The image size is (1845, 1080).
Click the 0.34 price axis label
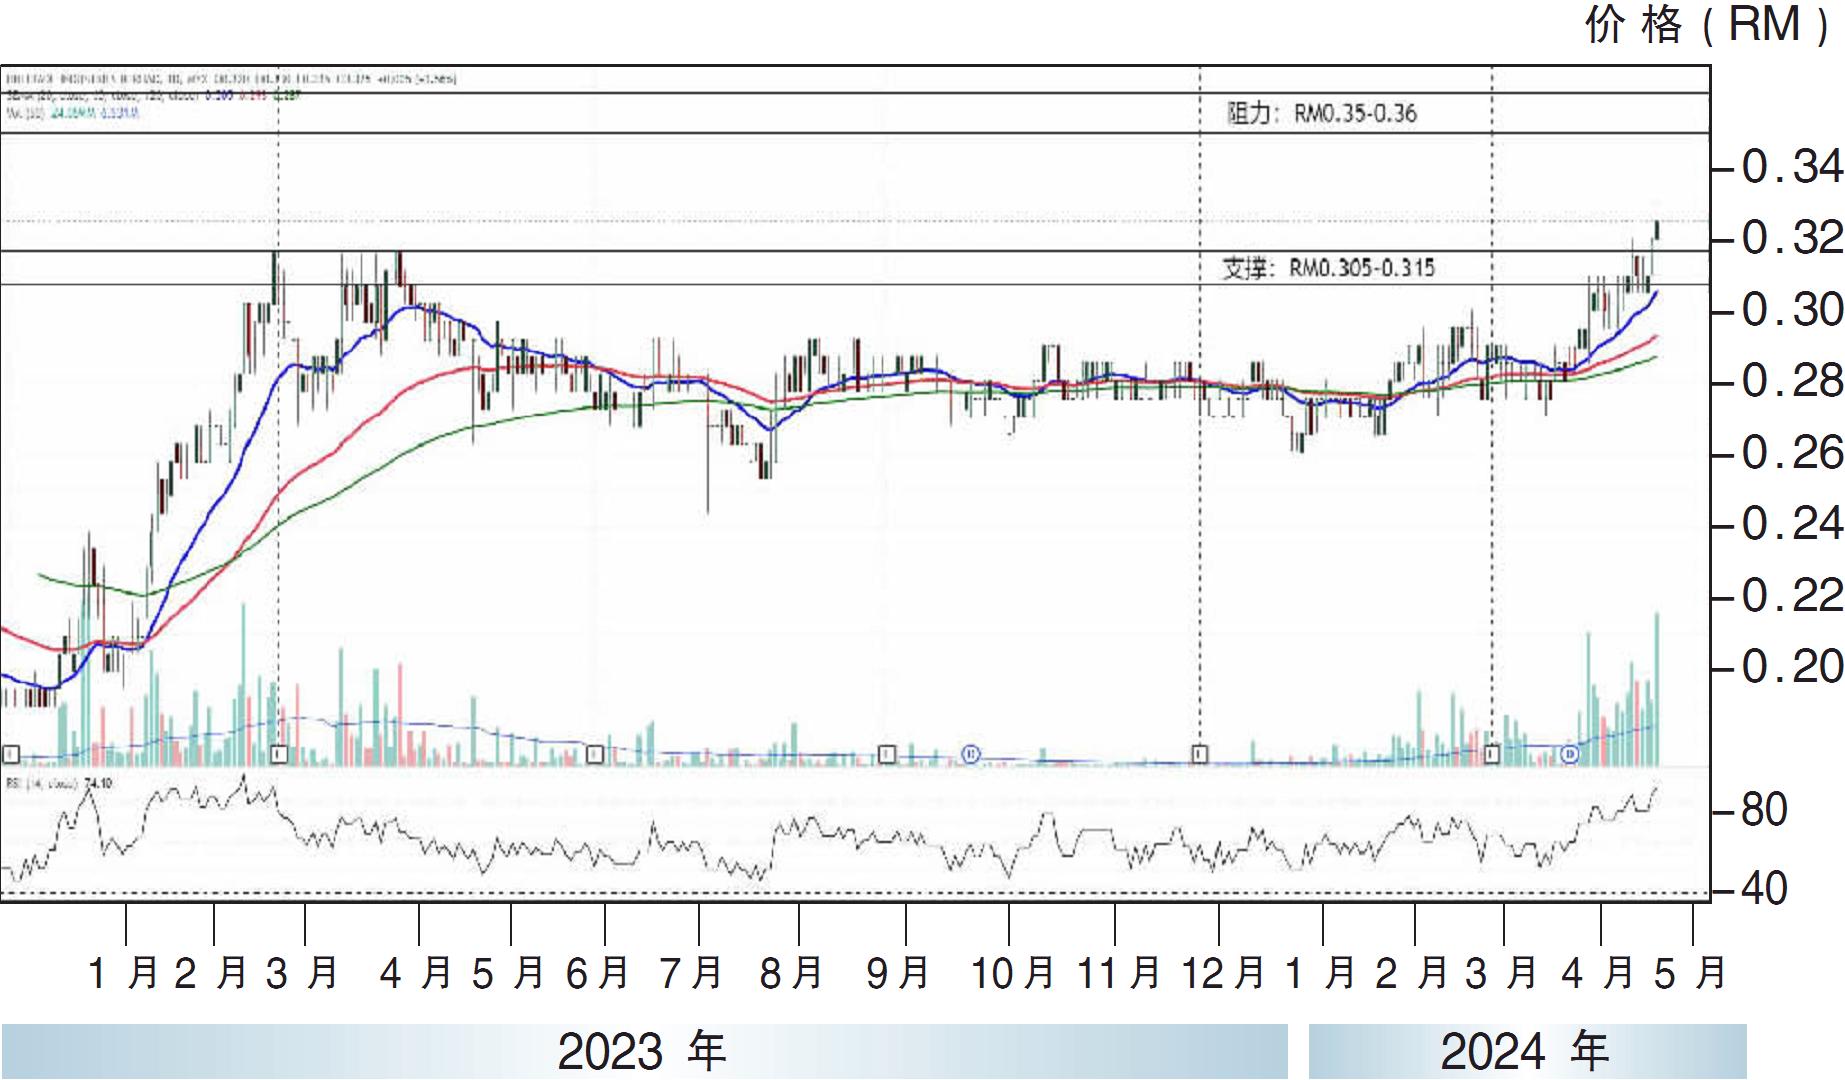1791,167
